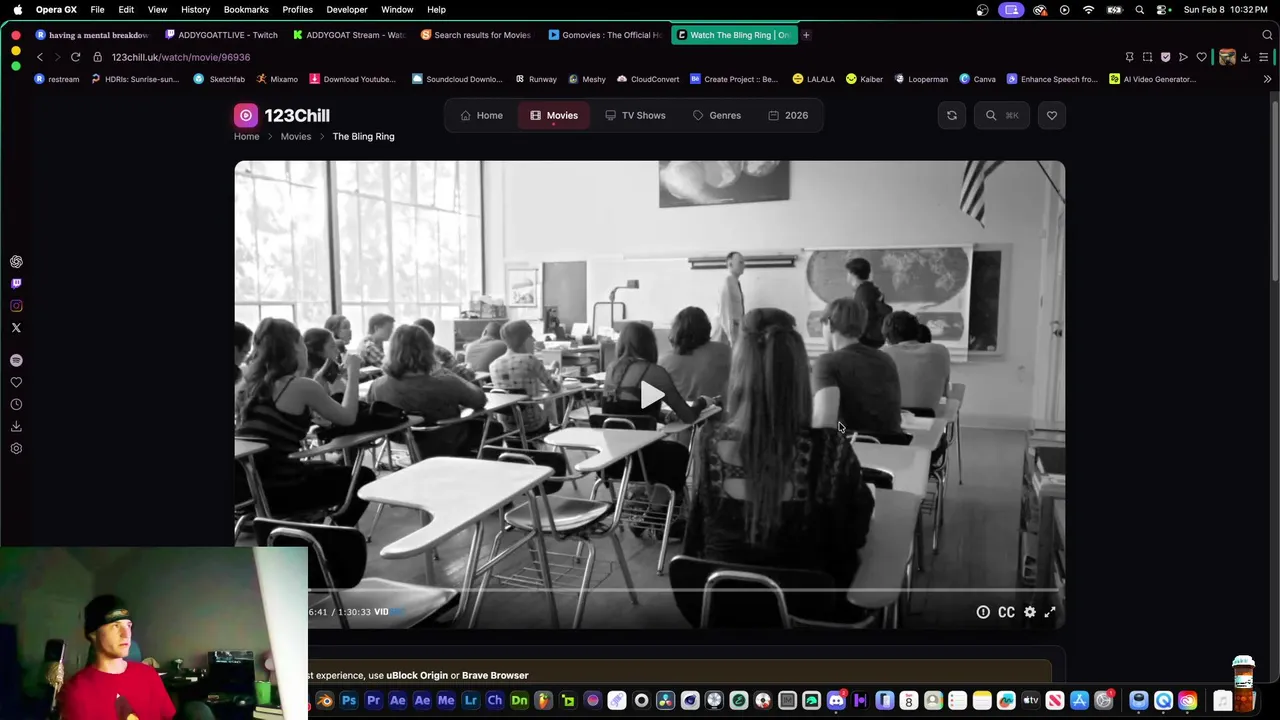Follow the Movies breadcrumb link
The image size is (1280, 720).
point(296,136)
